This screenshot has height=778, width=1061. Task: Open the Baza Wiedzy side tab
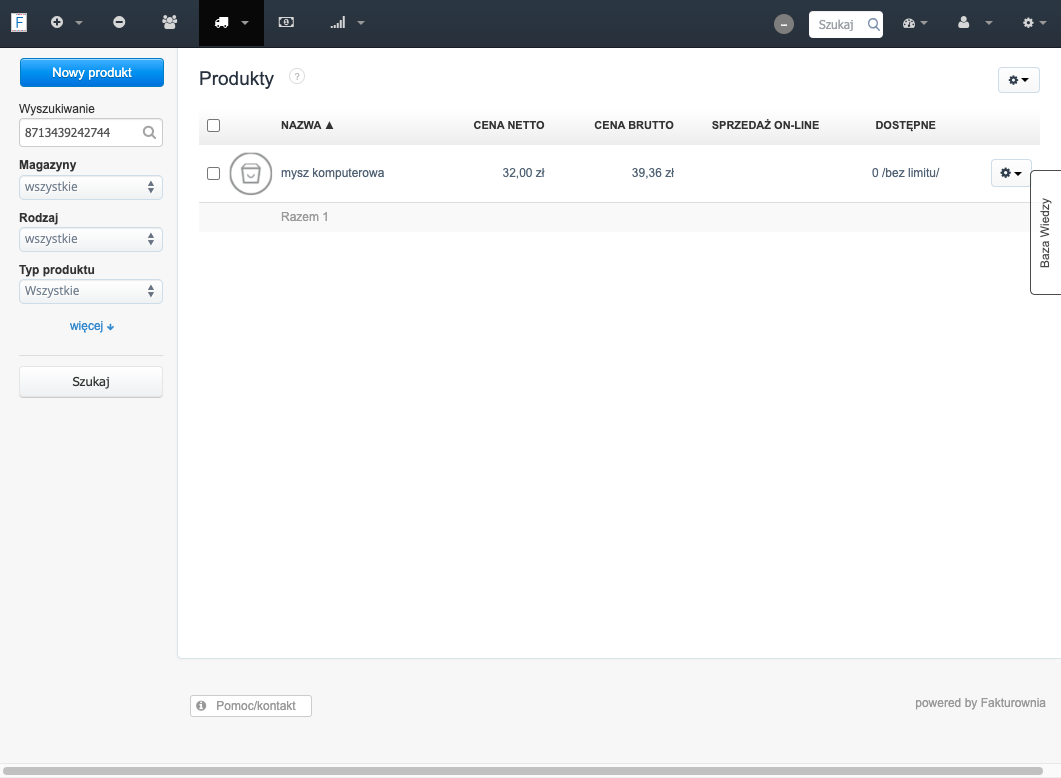1045,233
